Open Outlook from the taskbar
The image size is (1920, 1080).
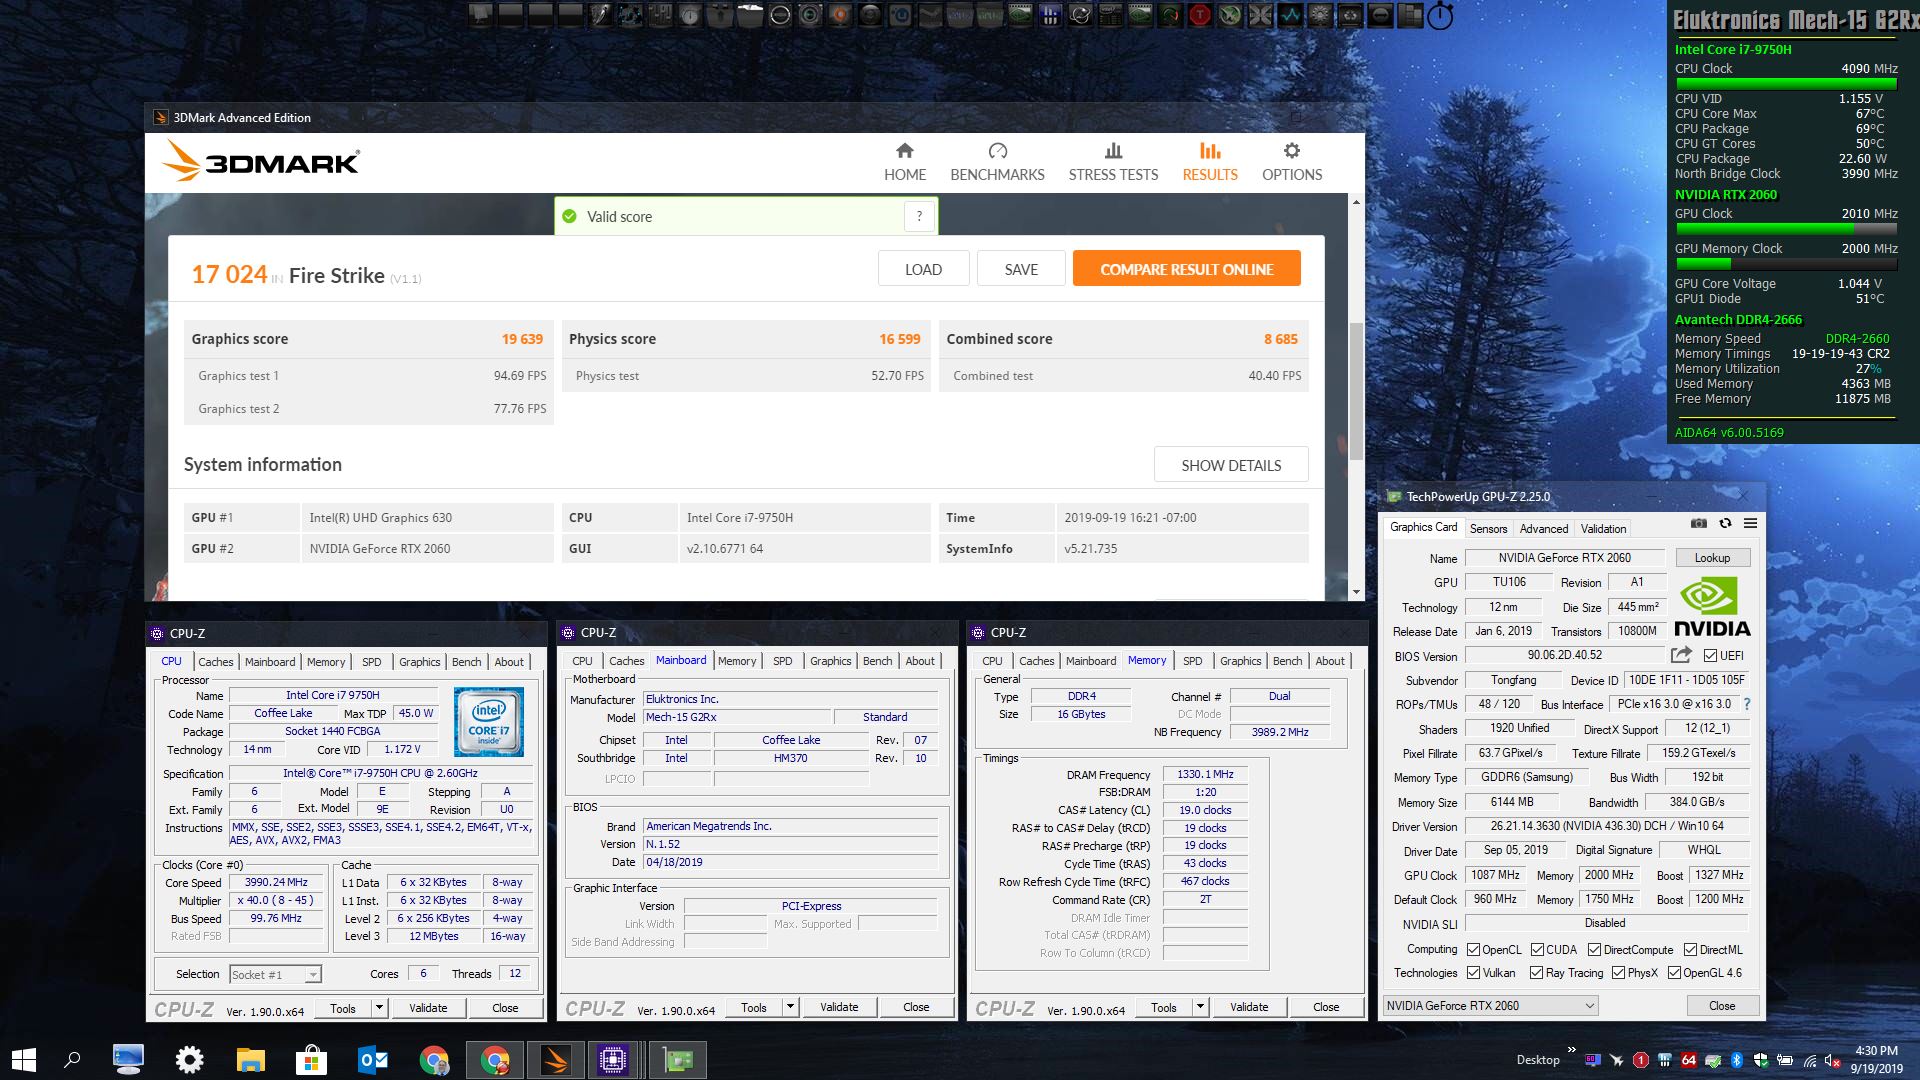372,1060
